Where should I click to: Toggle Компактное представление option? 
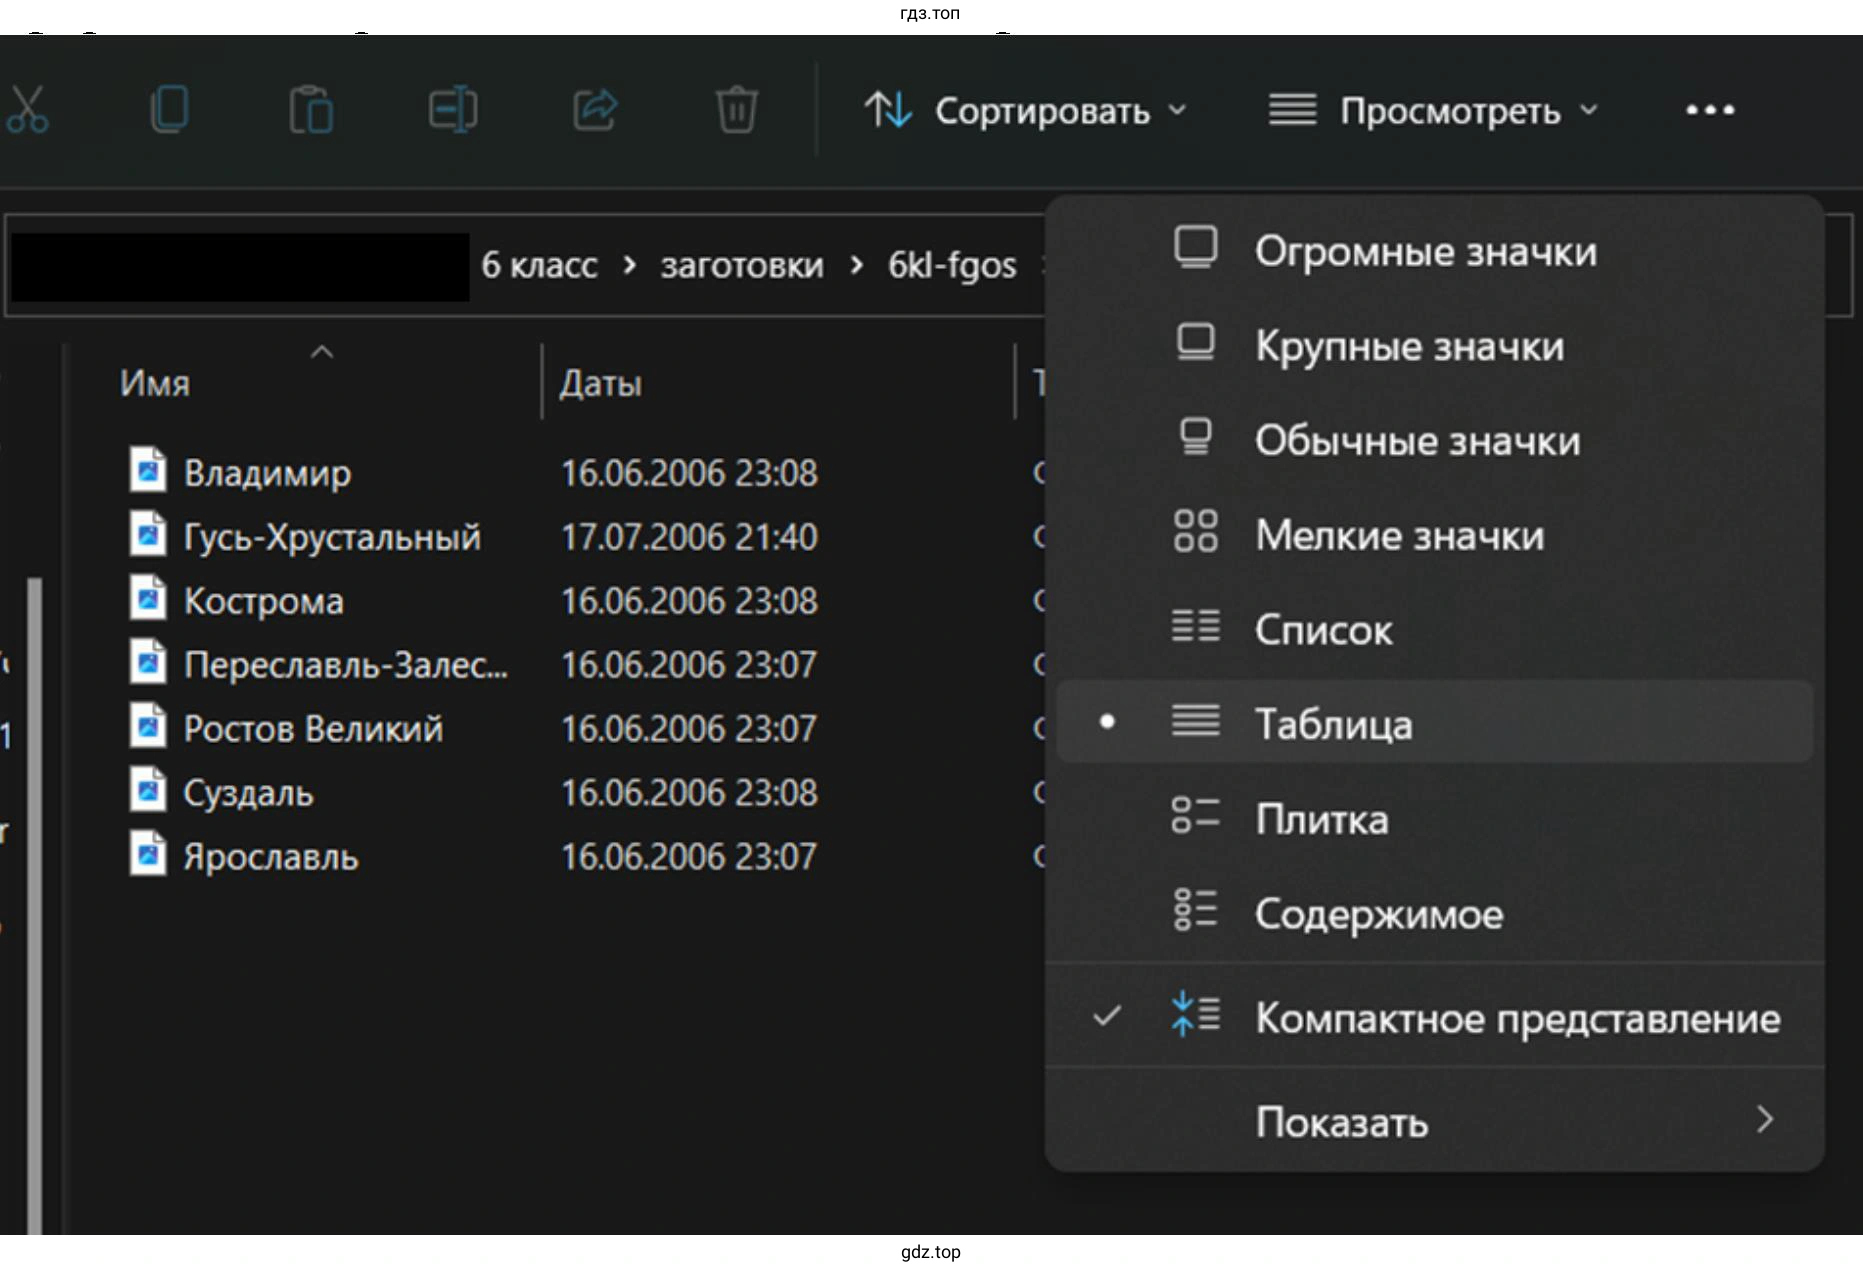click(x=1434, y=1017)
